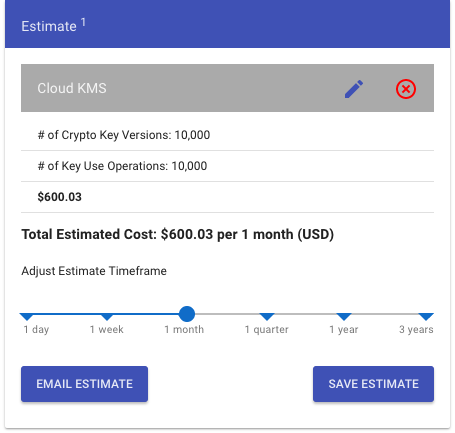Screen dimensions: 455x433
Task: Select the 1 week timeframe marker
Action: click(x=107, y=316)
